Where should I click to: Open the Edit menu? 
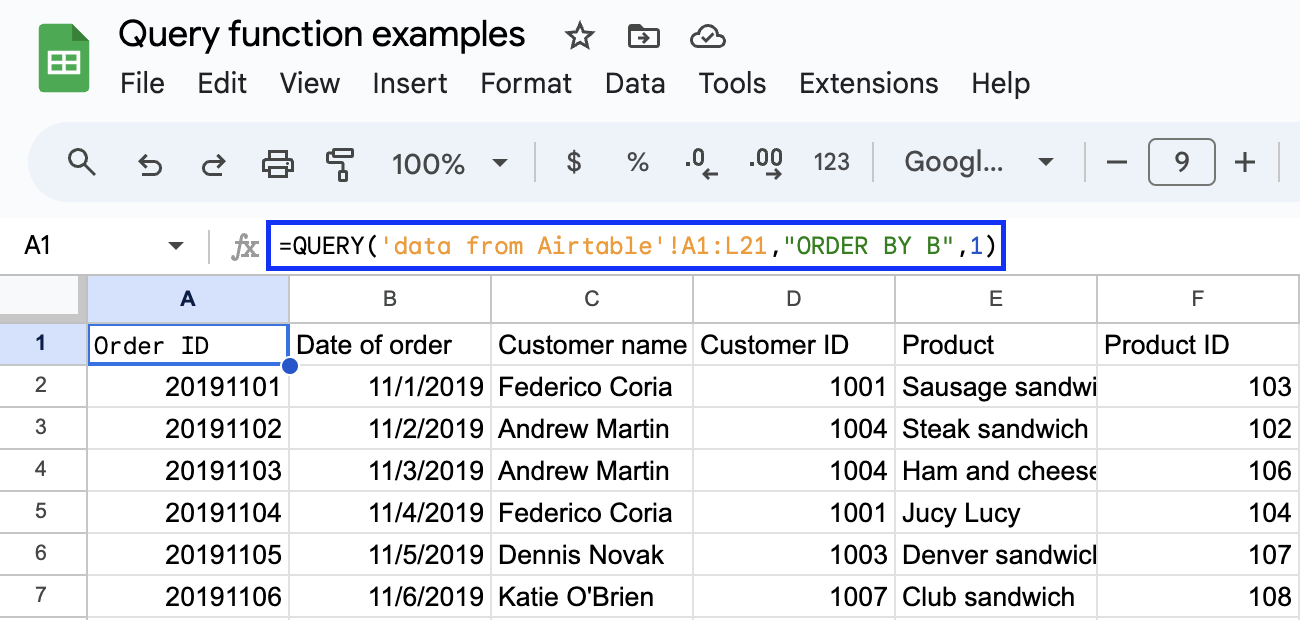point(222,83)
